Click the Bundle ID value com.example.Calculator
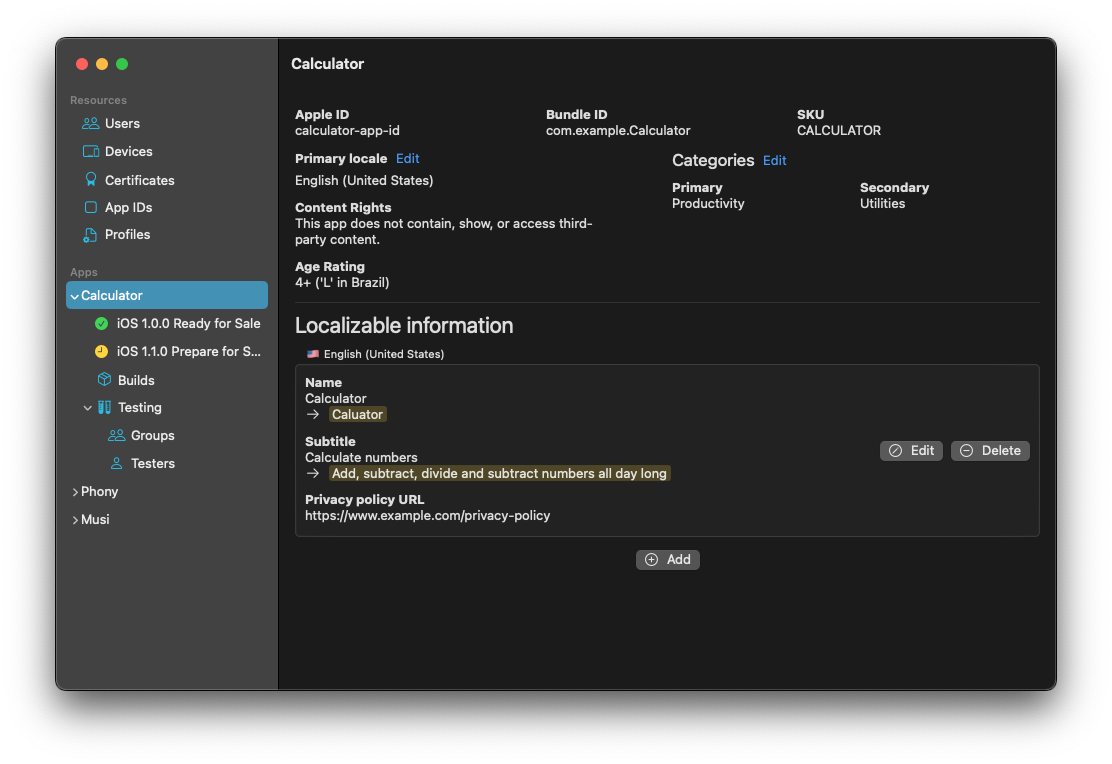 coord(618,131)
